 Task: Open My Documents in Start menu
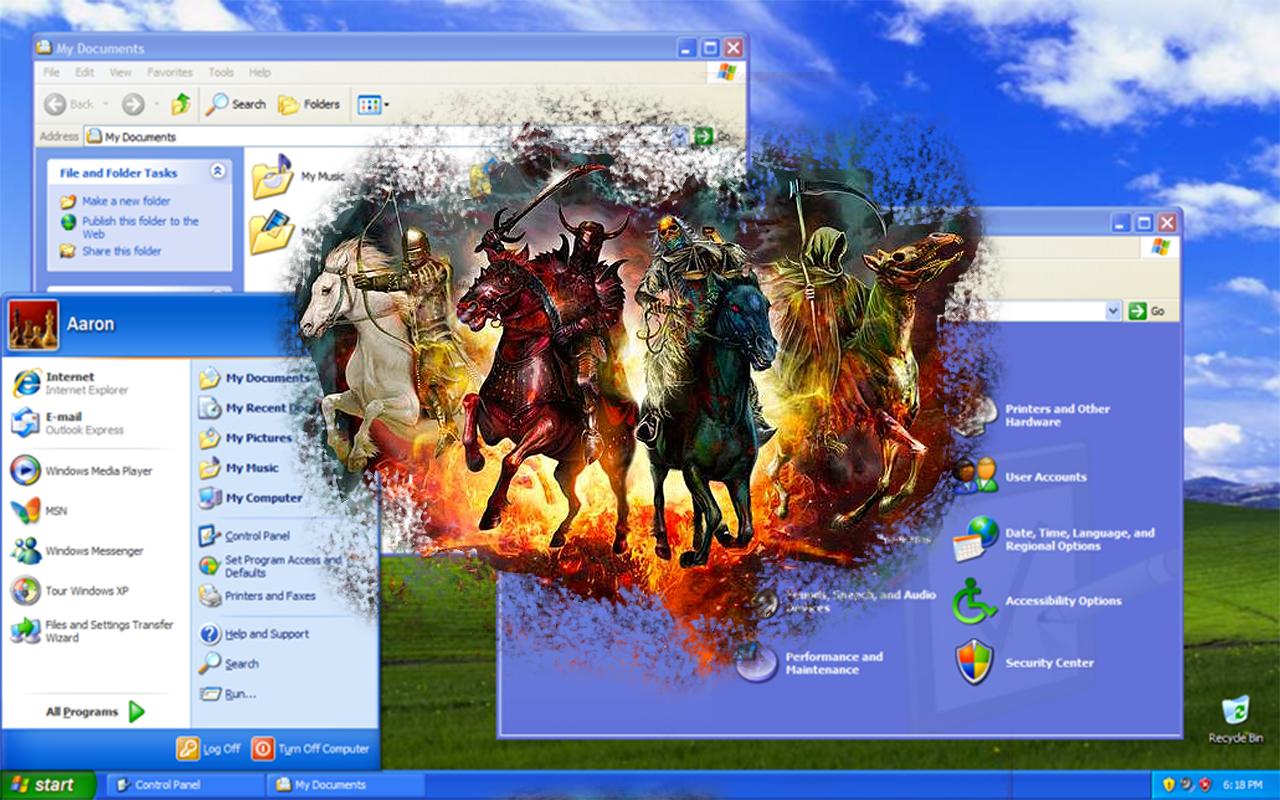click(x=255, y=378)
